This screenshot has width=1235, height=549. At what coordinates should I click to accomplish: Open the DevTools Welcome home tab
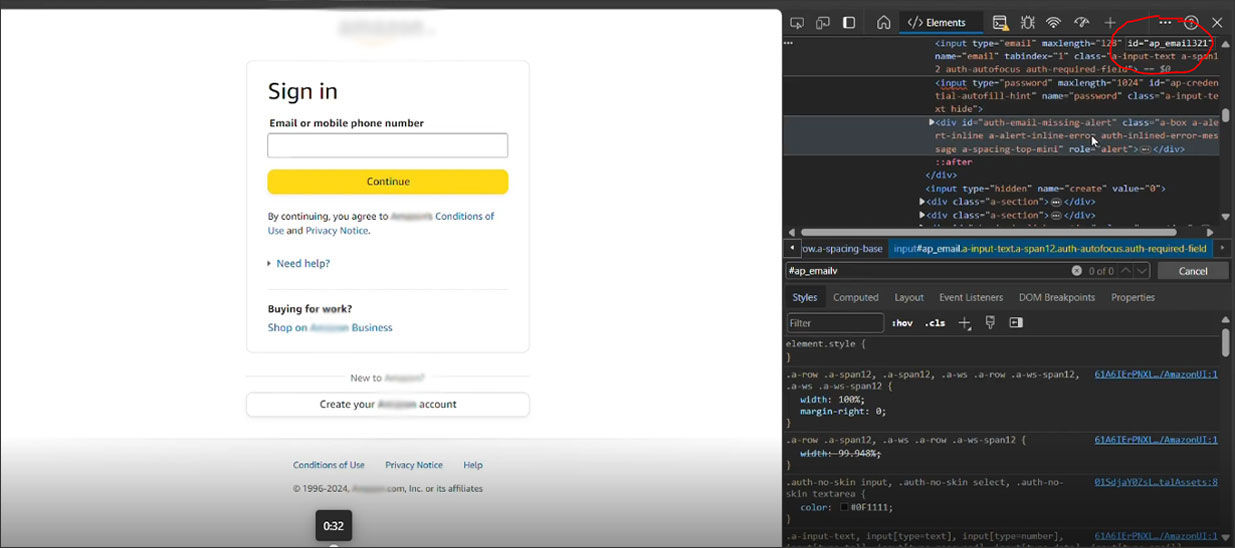[883, 22]
